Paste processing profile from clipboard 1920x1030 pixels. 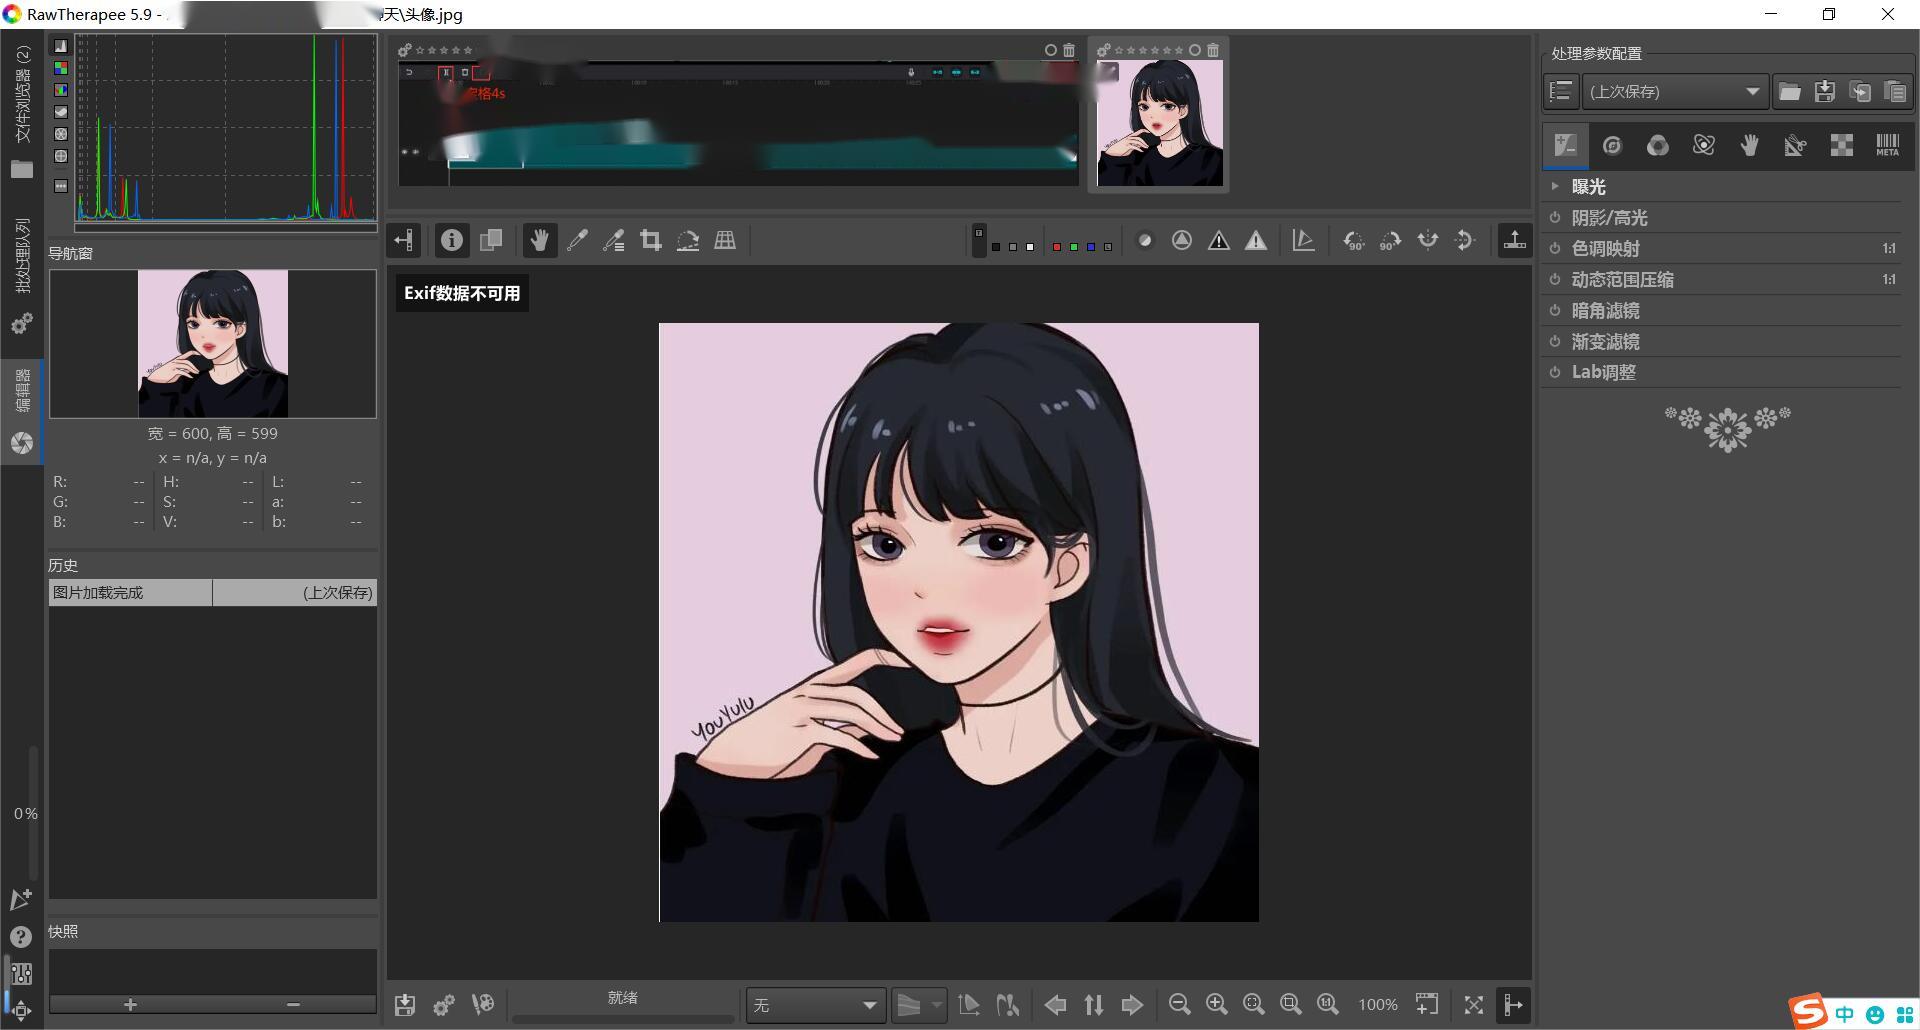pyautogui.click(x=1895, y=92)
